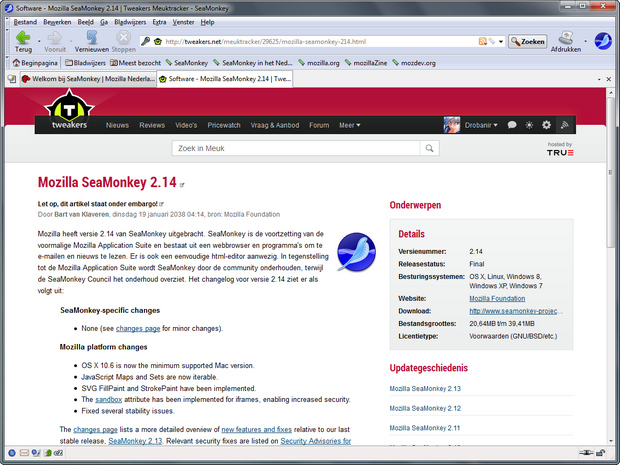
Task: Open the seamonkey-project download link
Action: [x=516, y=311]
